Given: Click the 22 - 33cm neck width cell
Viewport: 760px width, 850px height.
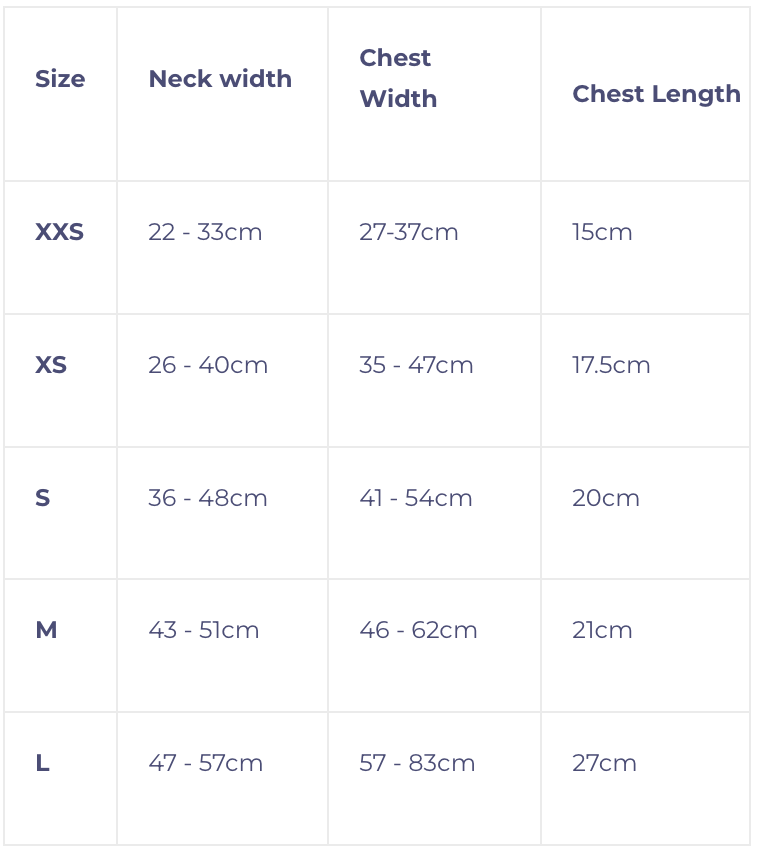Looking at the screenshot, I should [x=205, y=232].
